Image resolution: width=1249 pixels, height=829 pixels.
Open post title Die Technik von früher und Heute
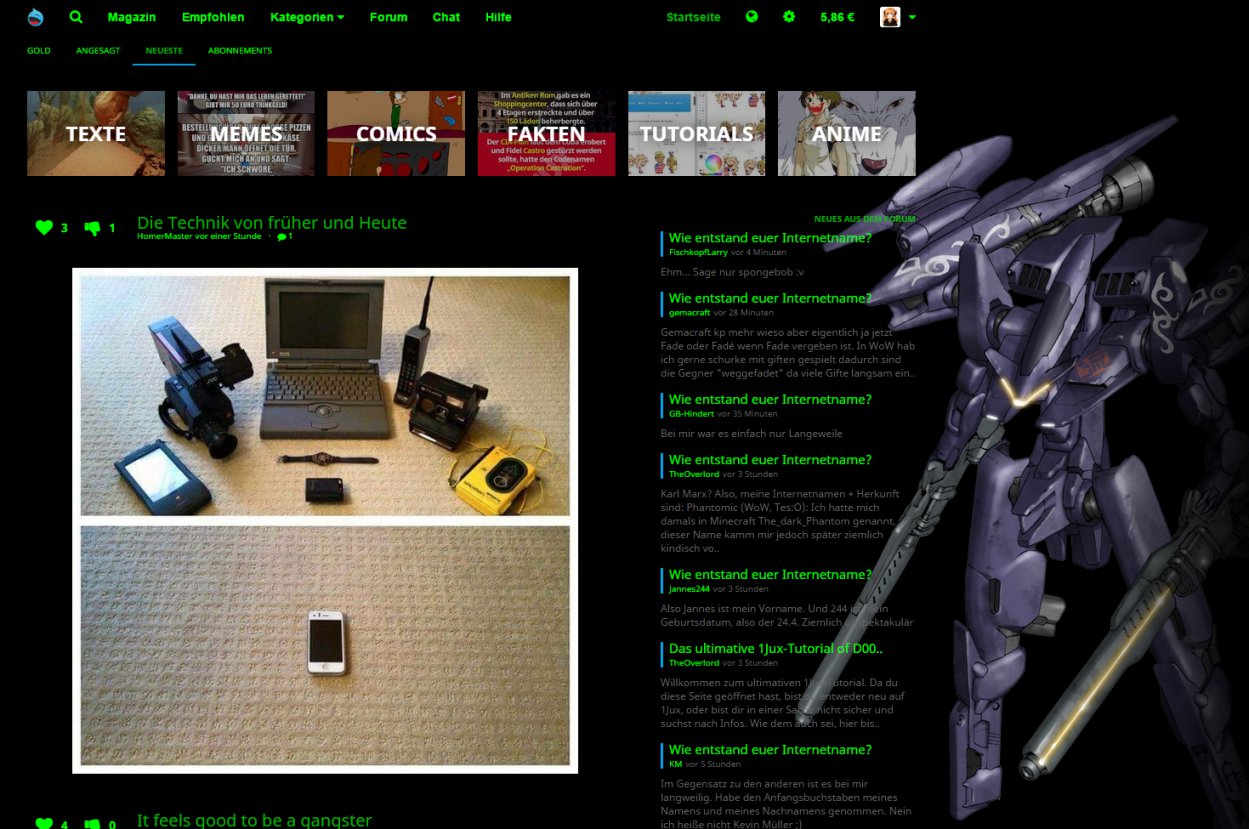tap(272, 222)
